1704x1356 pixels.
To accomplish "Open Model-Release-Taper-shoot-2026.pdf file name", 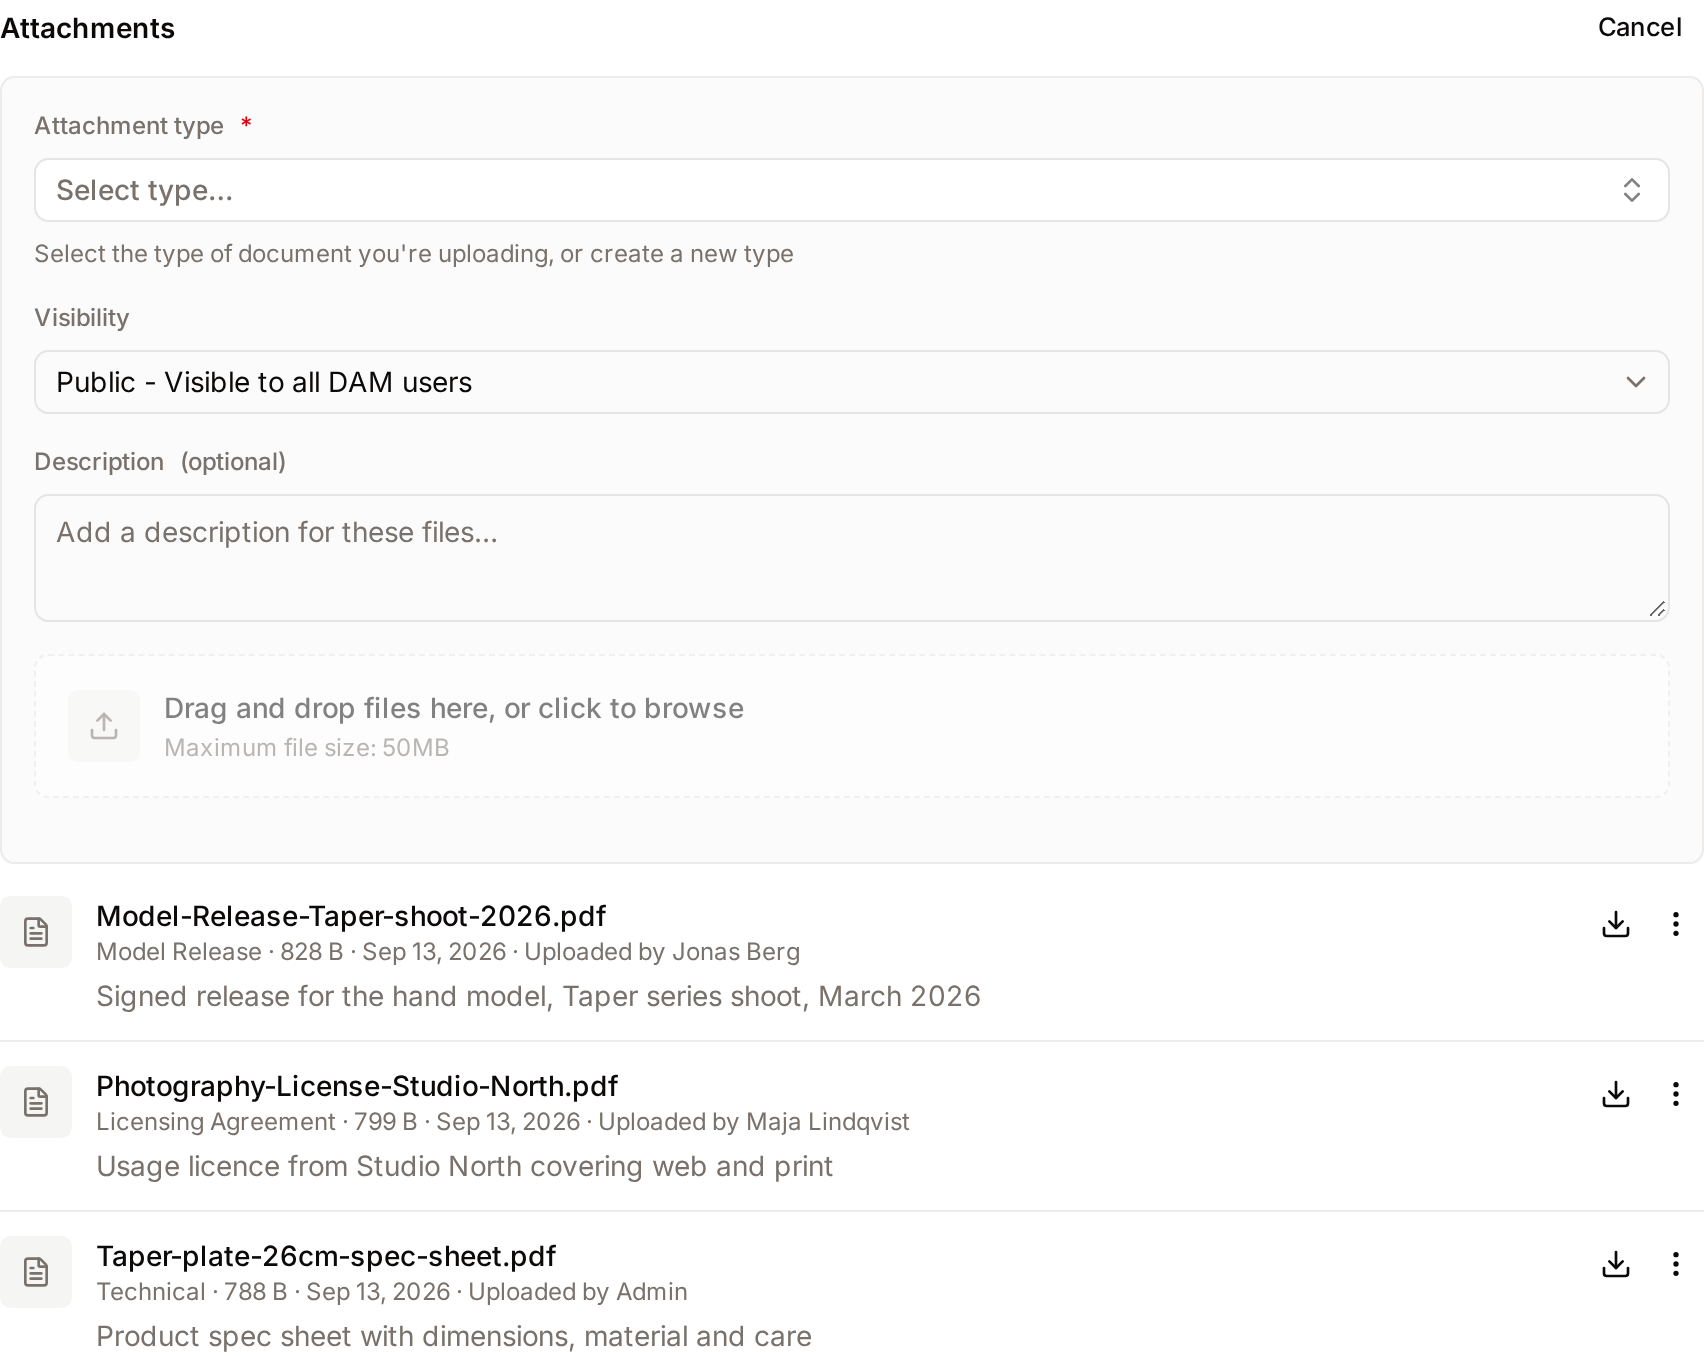I will click(351, 916).
